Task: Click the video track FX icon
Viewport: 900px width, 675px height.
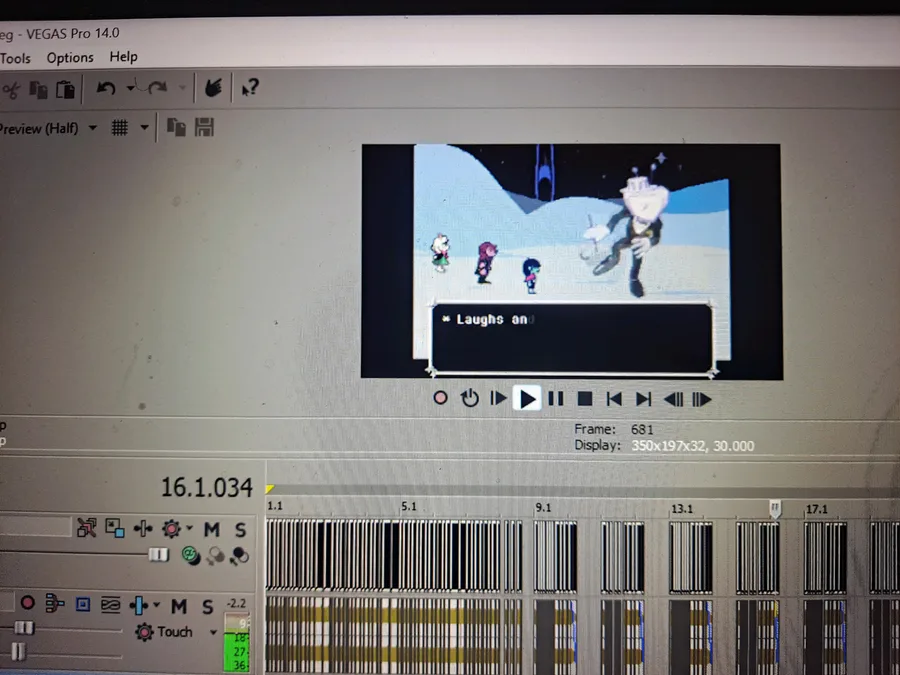Action: point(143,528)
